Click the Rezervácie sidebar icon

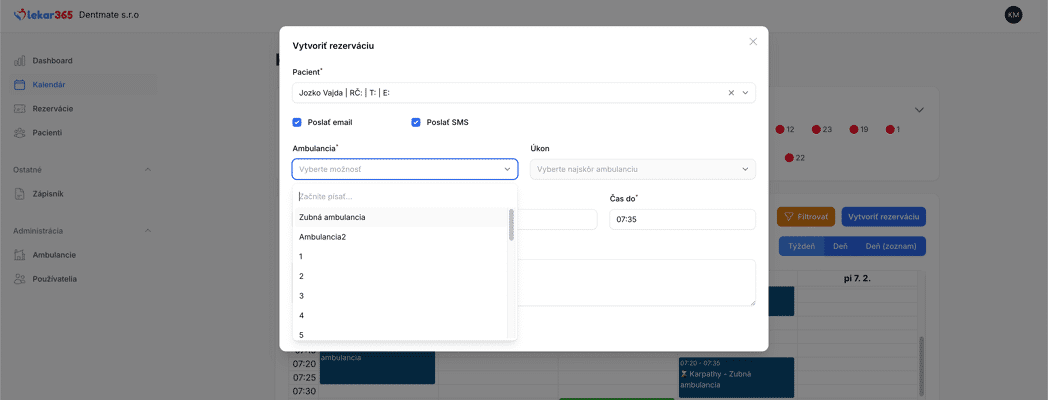pyautogui.click(x=20, y=108)
